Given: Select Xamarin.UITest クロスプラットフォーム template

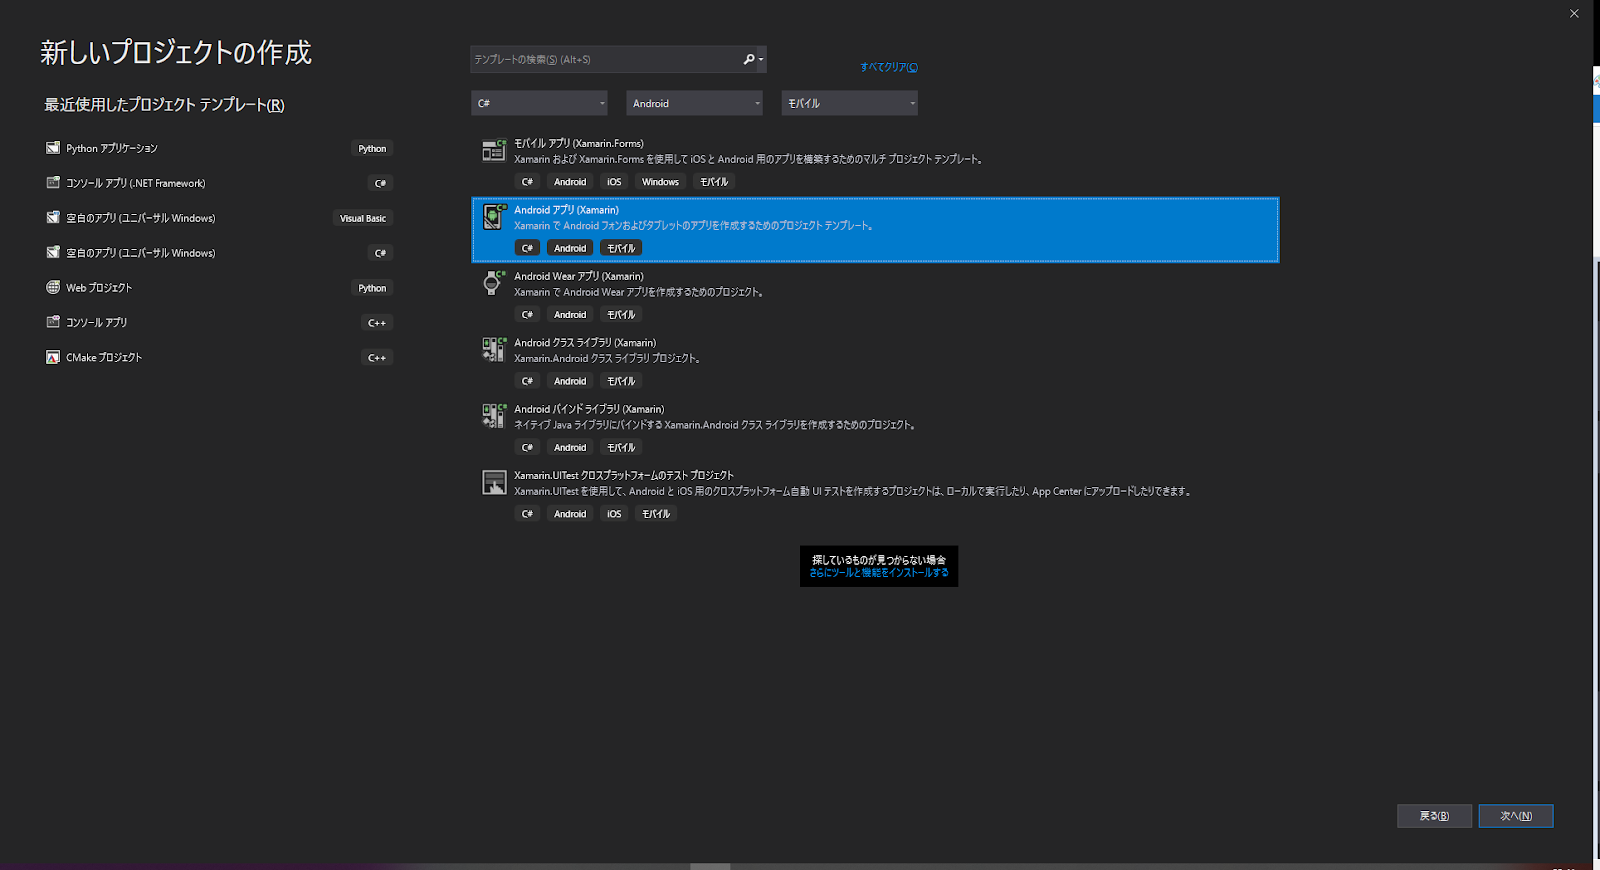Looking at the screenshot, I should [x=875, y=495].
